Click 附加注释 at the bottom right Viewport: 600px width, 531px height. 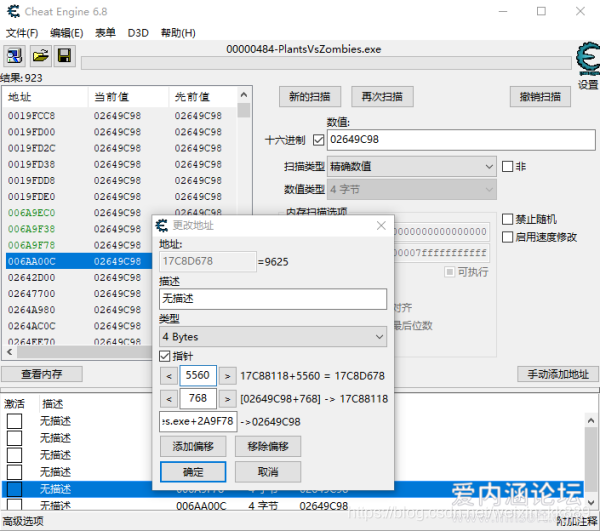(x=577, y=521)
